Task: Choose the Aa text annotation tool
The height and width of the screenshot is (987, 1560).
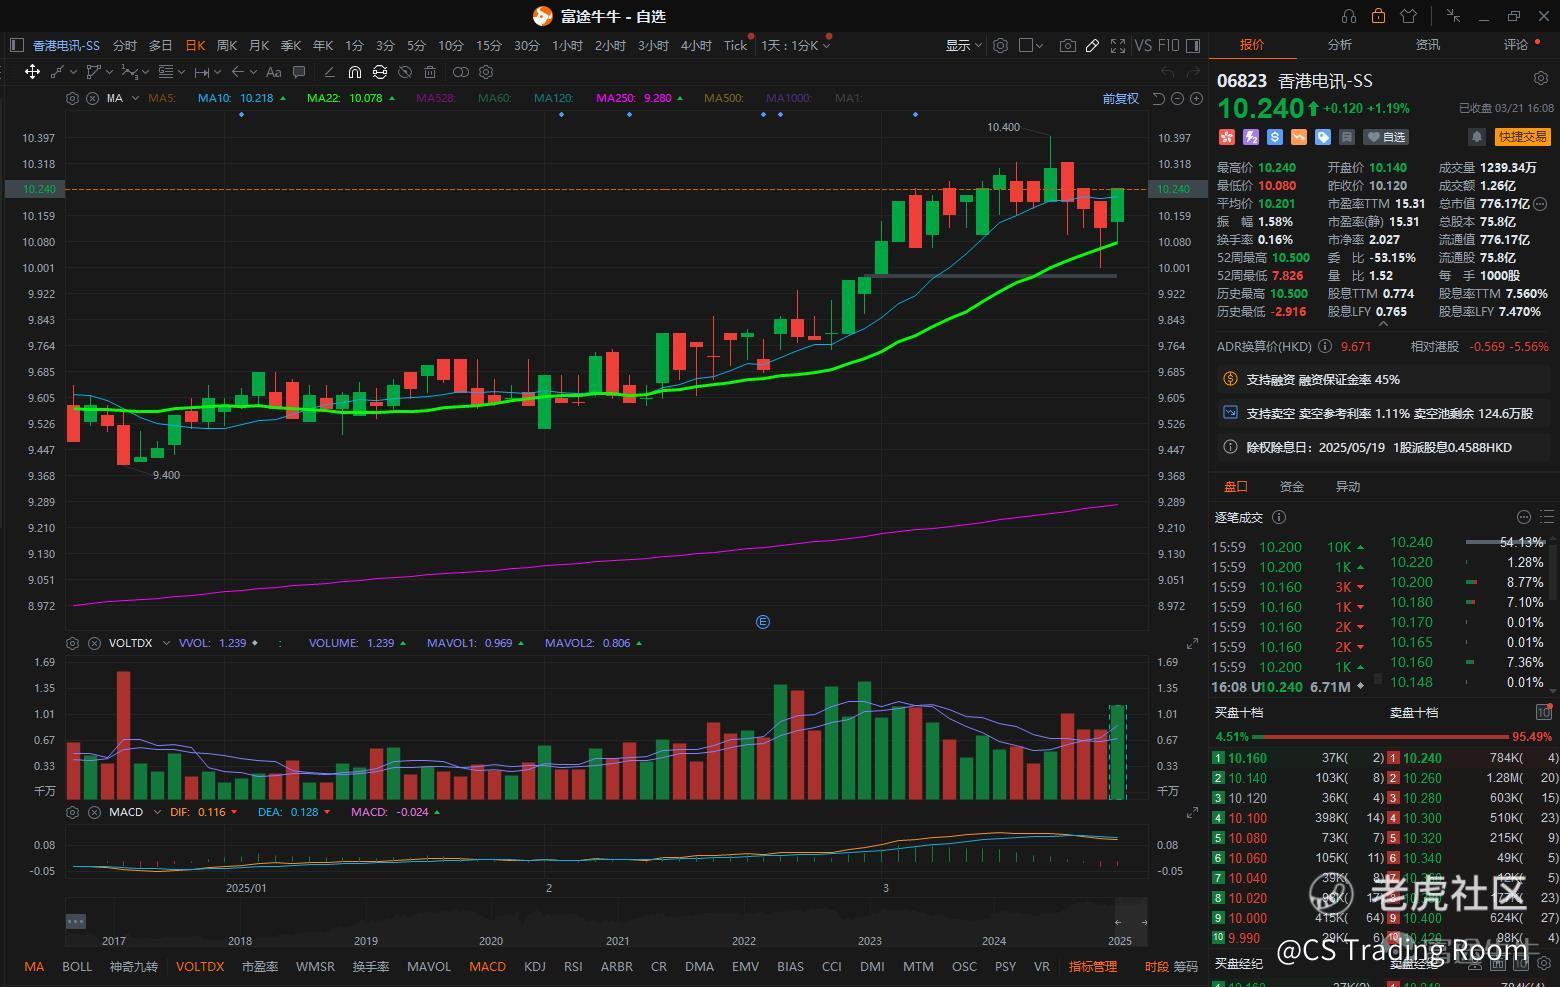Action: pos(273,72)
